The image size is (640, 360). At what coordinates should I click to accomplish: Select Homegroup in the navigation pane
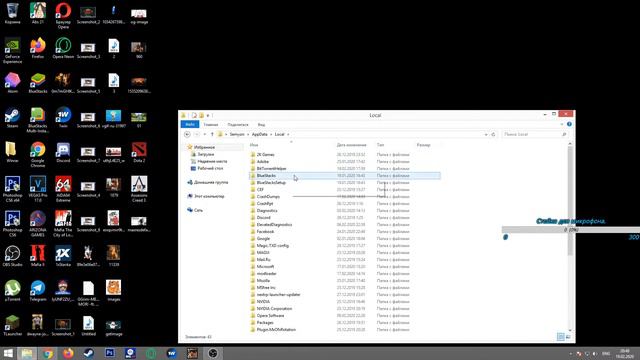211,182
